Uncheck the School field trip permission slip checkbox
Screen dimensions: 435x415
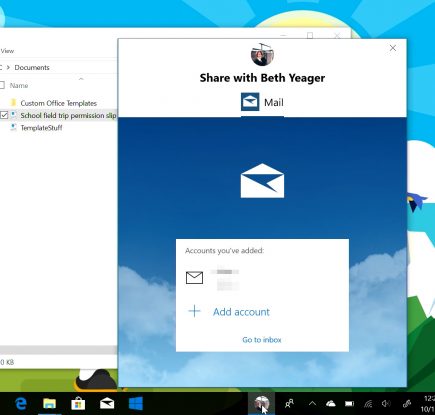pyautogui.click(x=4, y=115)
